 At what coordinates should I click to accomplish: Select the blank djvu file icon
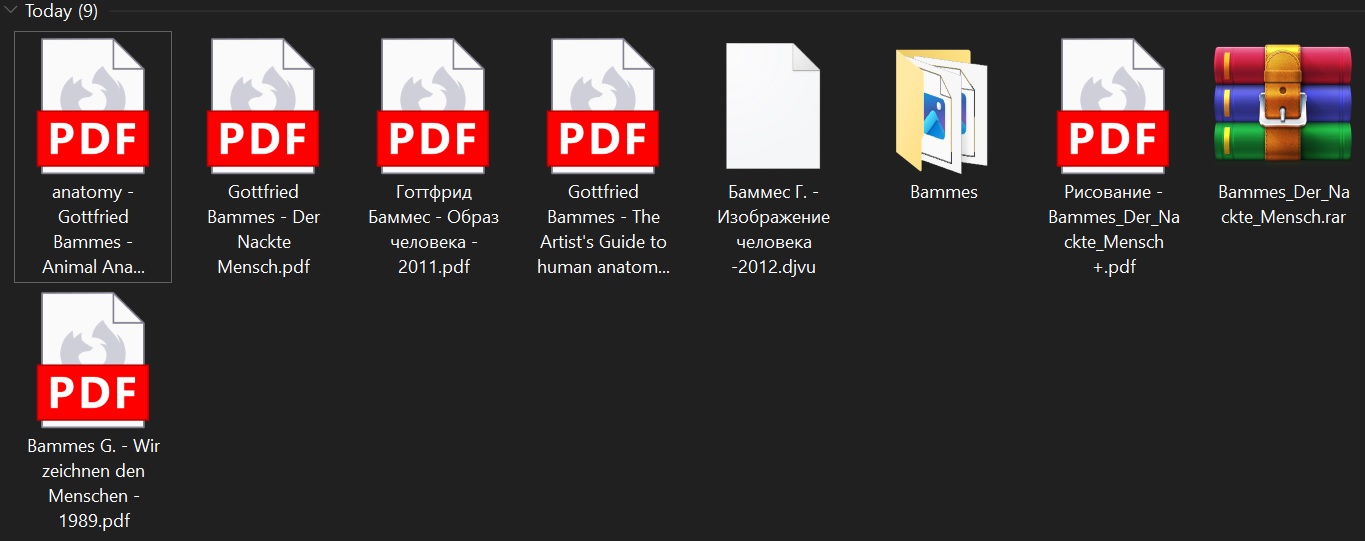tap(773, 105)
